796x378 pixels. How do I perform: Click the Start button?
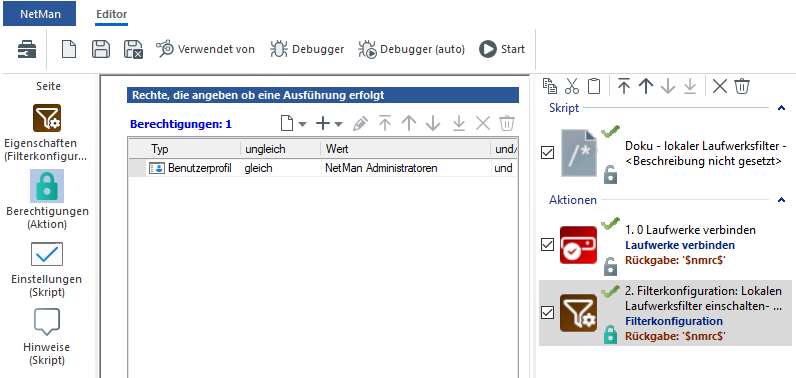(x=502, y=50)
